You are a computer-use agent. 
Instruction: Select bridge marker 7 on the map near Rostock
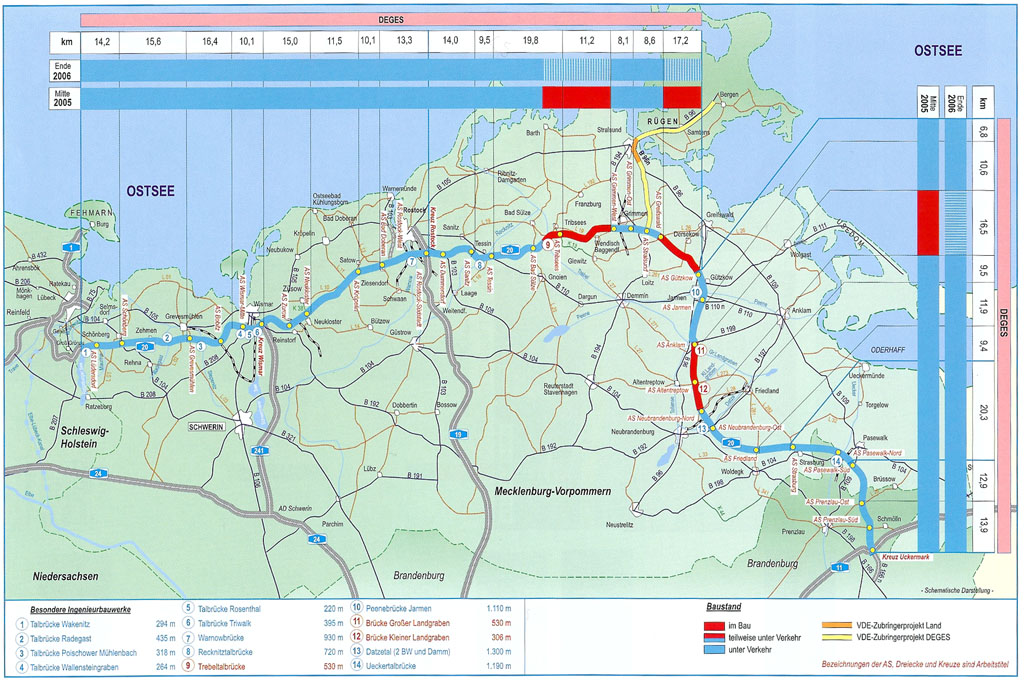411,262
